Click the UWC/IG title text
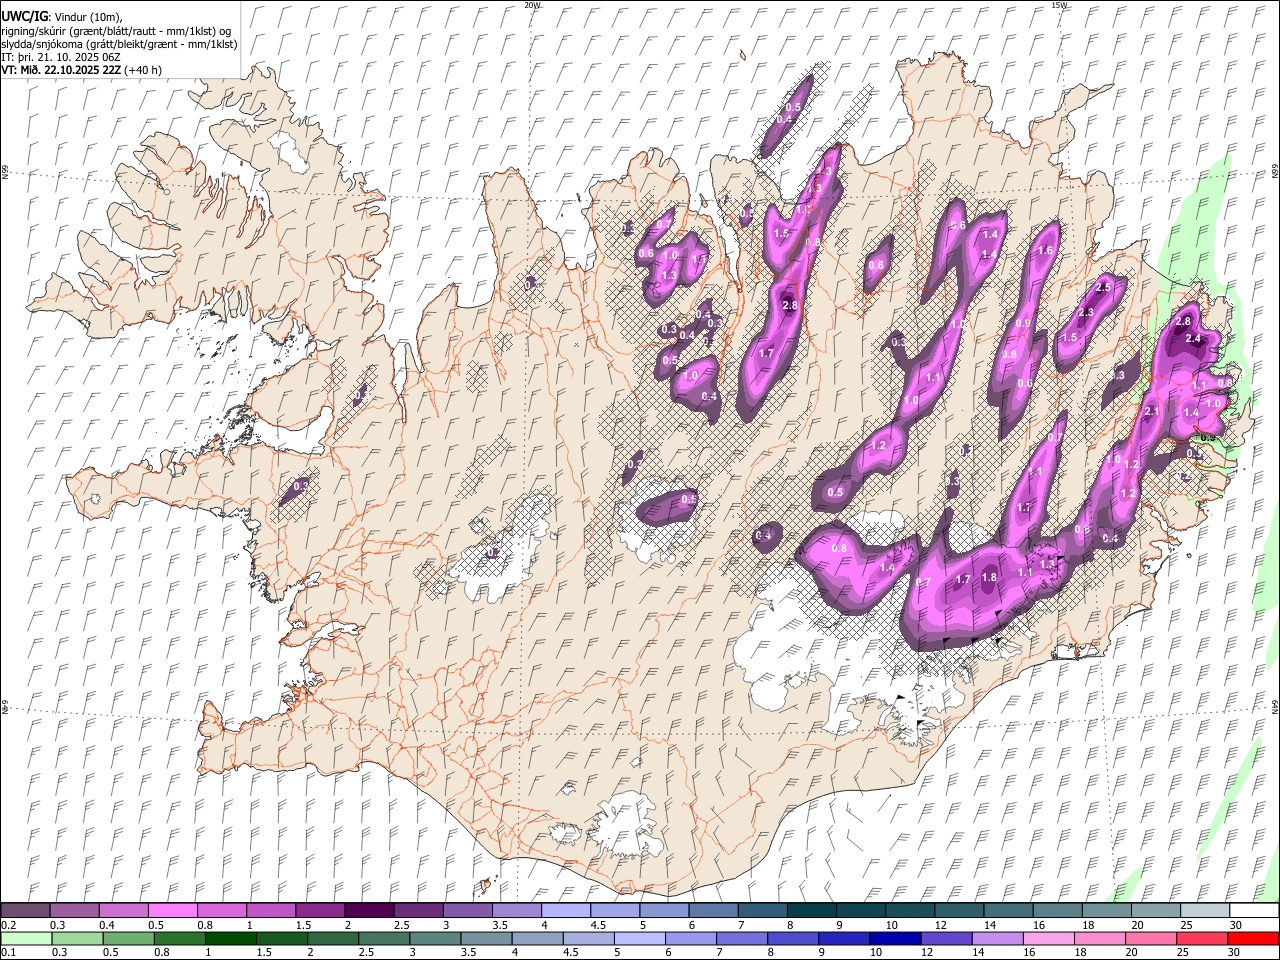The width and height of the screenshot is (1280, 960). pos(24,17)
